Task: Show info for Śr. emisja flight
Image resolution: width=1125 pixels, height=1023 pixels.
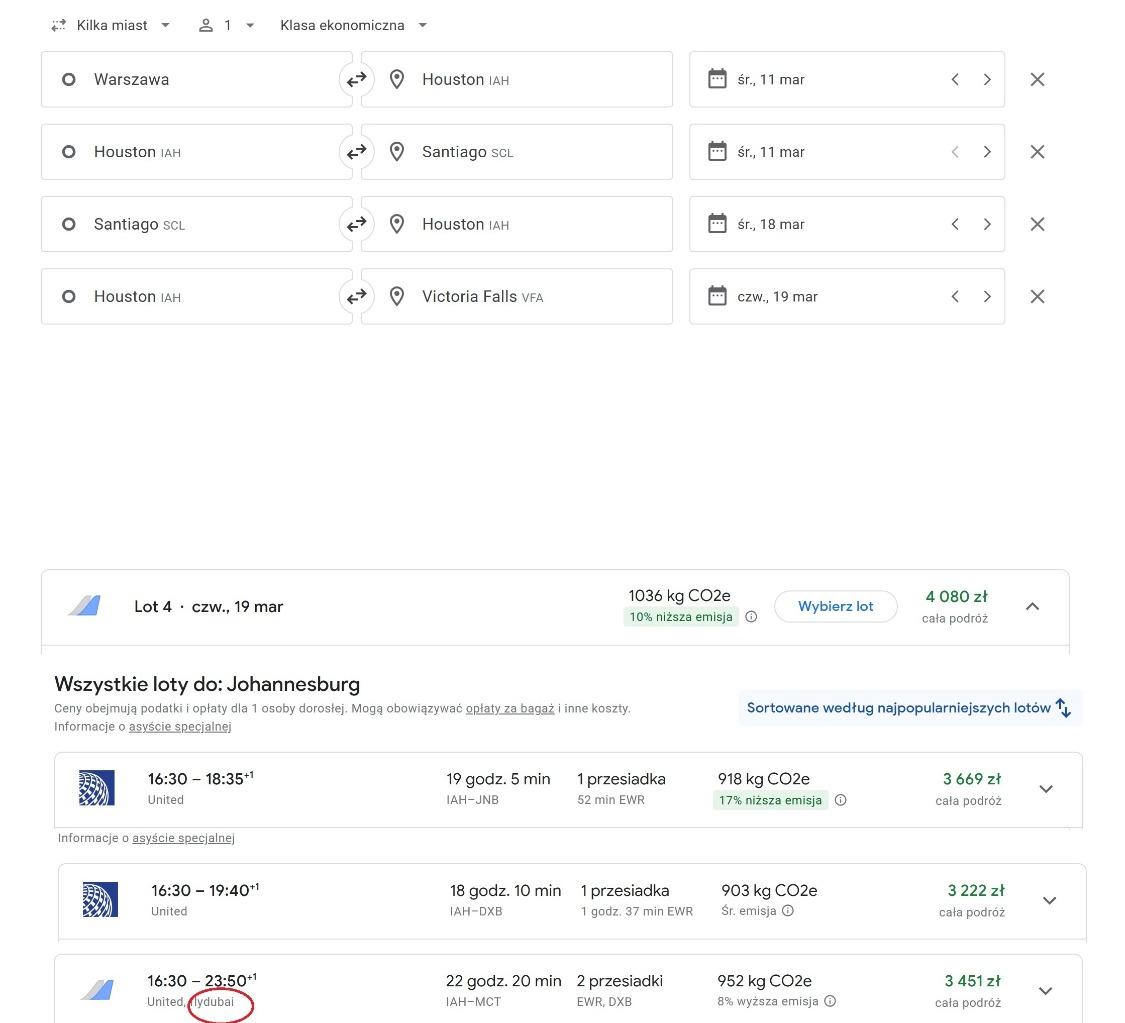Action: point(788,911)
